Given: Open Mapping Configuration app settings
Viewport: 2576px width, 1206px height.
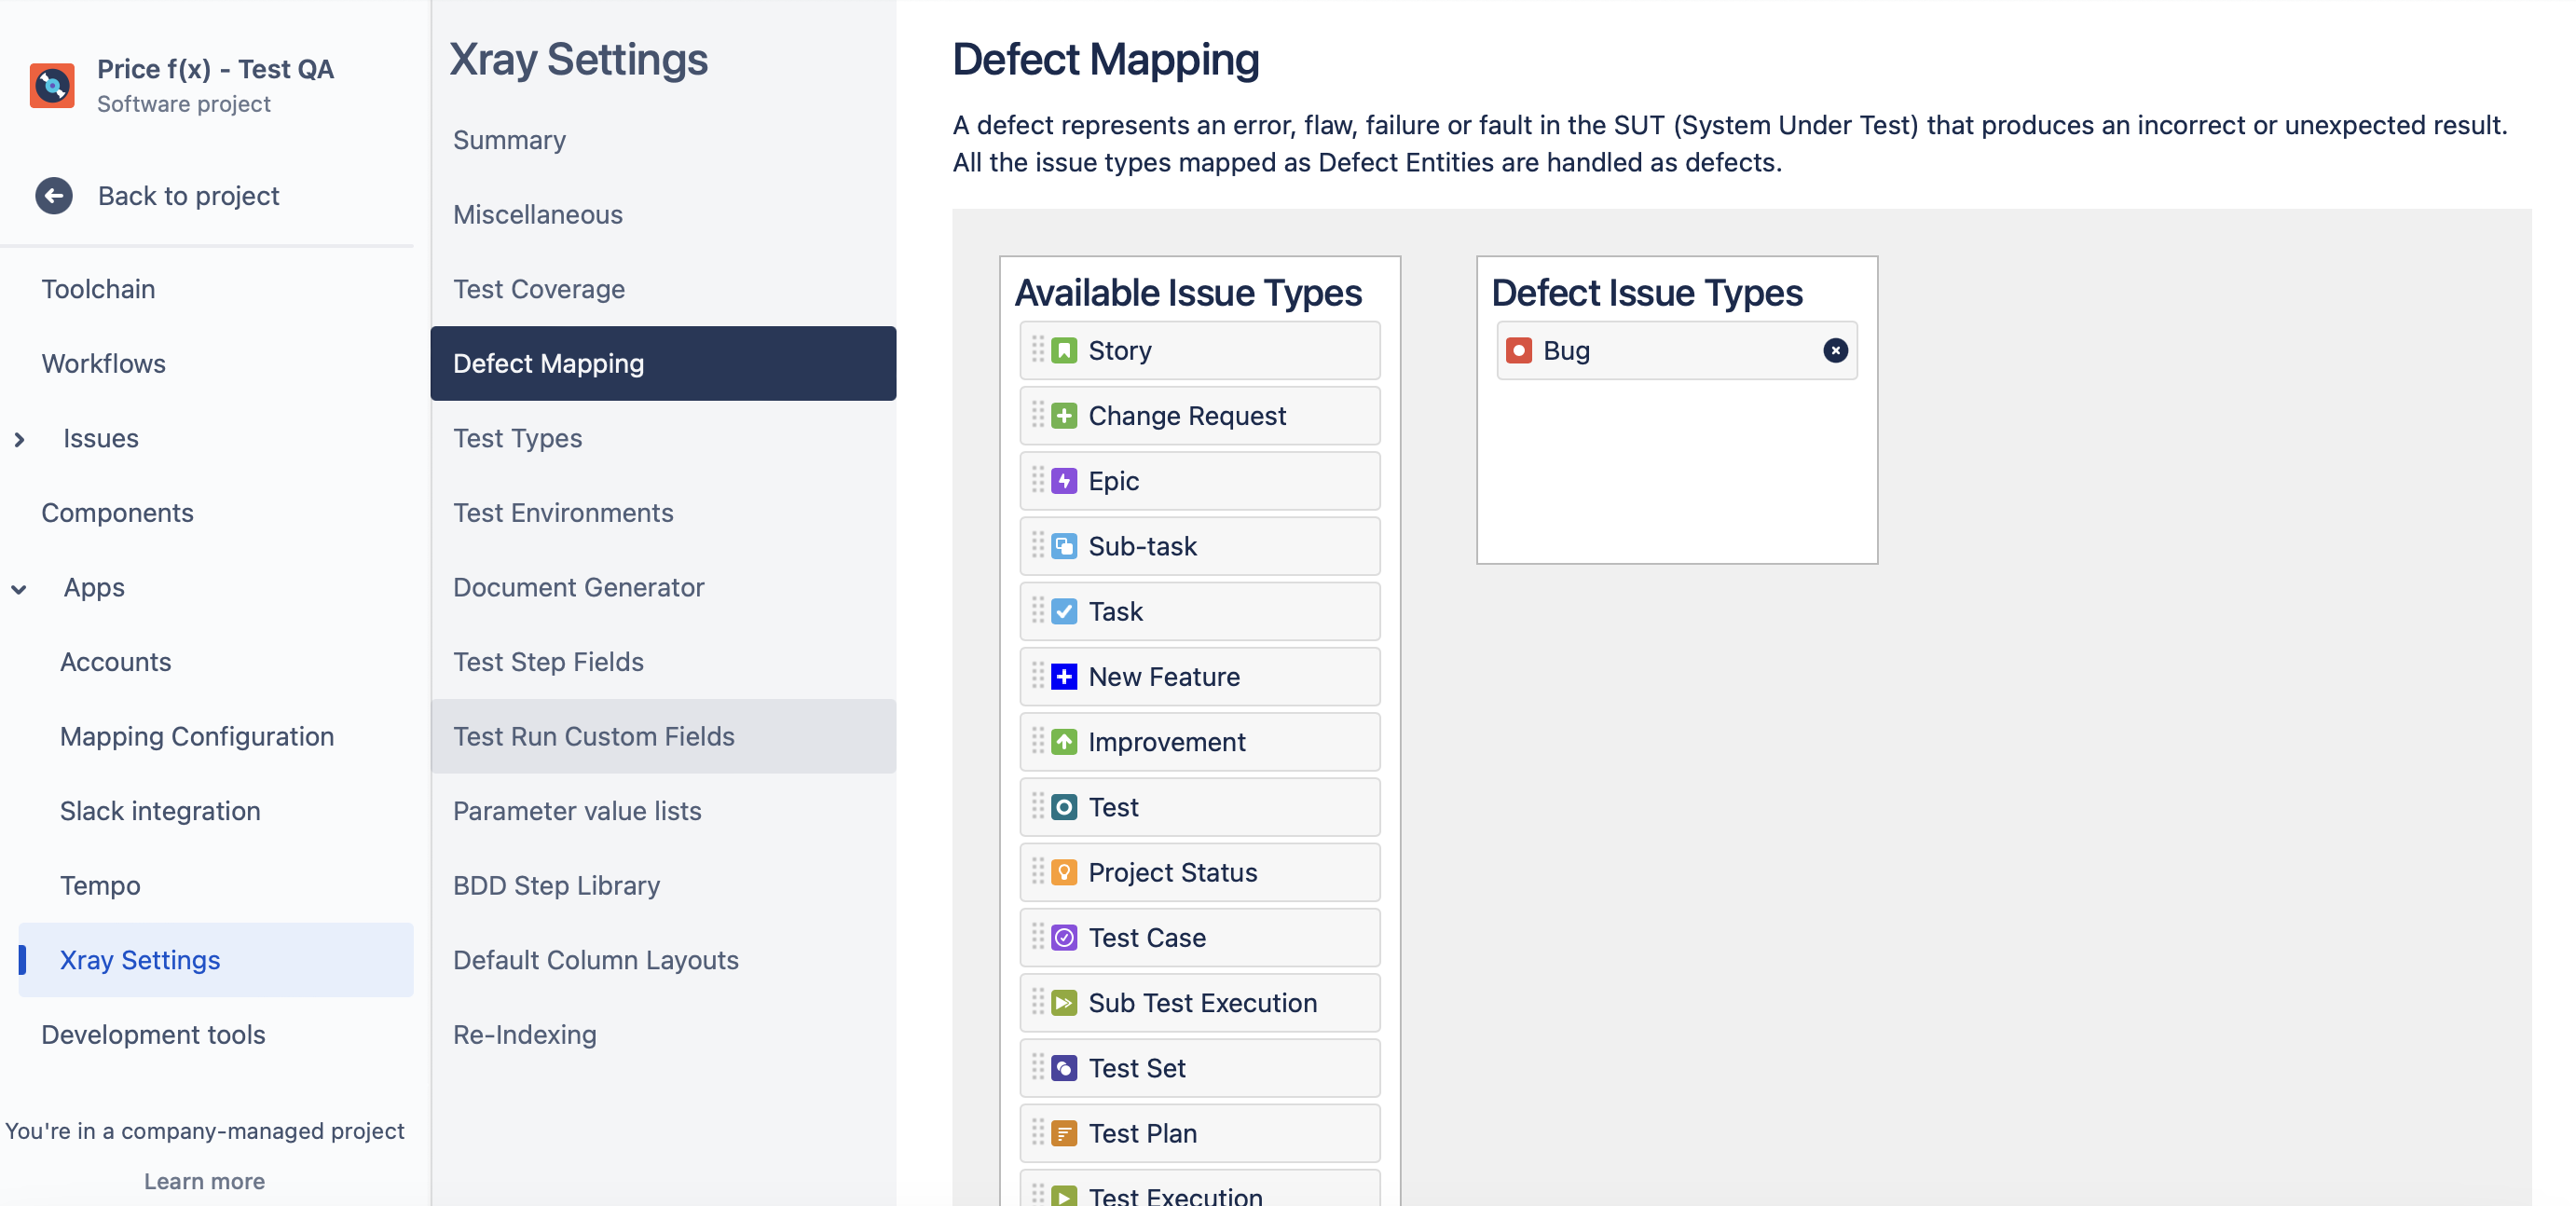Looking at the screenshot, I should point(197,737).
